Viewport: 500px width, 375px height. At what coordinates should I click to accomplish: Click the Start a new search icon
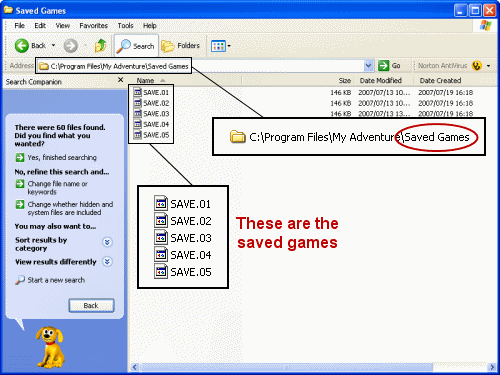[x=20, y=280]
